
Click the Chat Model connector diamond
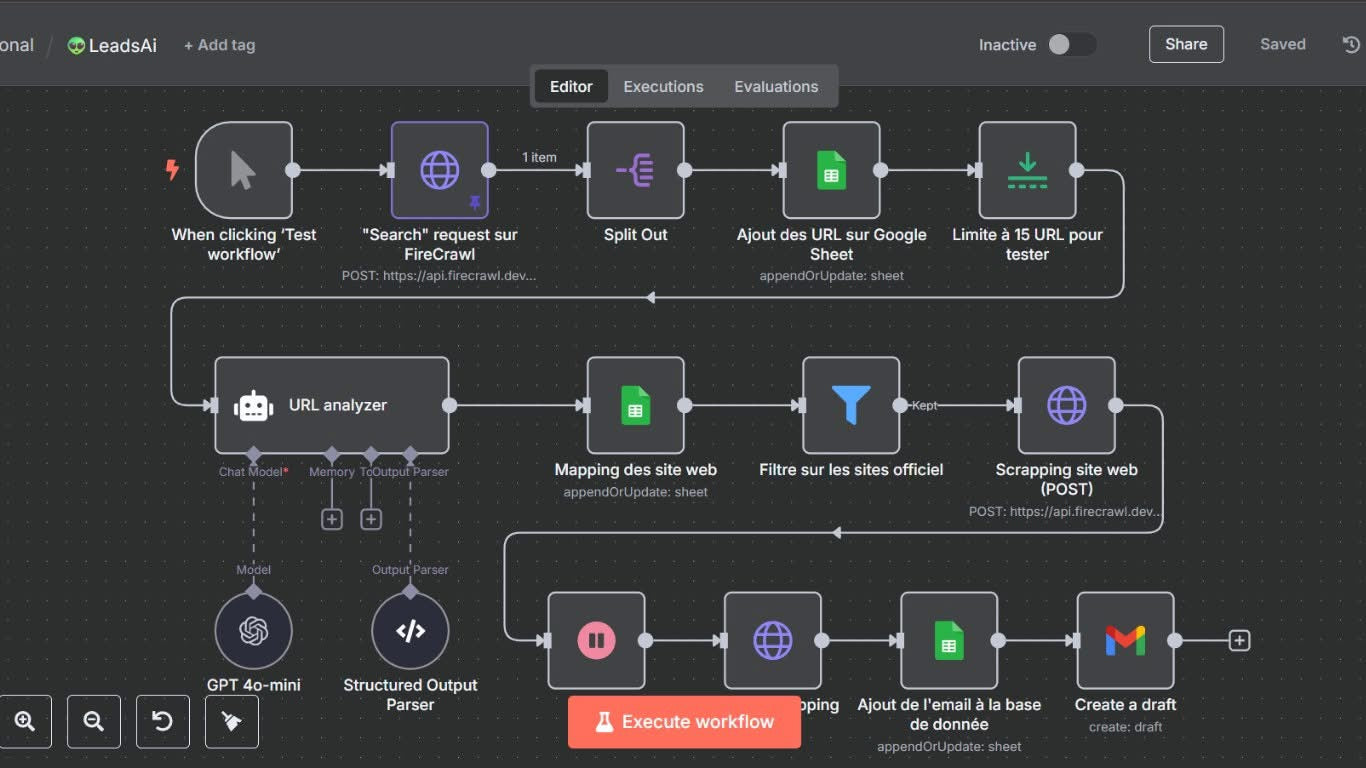pyautogui.click(x=254, y=453)
